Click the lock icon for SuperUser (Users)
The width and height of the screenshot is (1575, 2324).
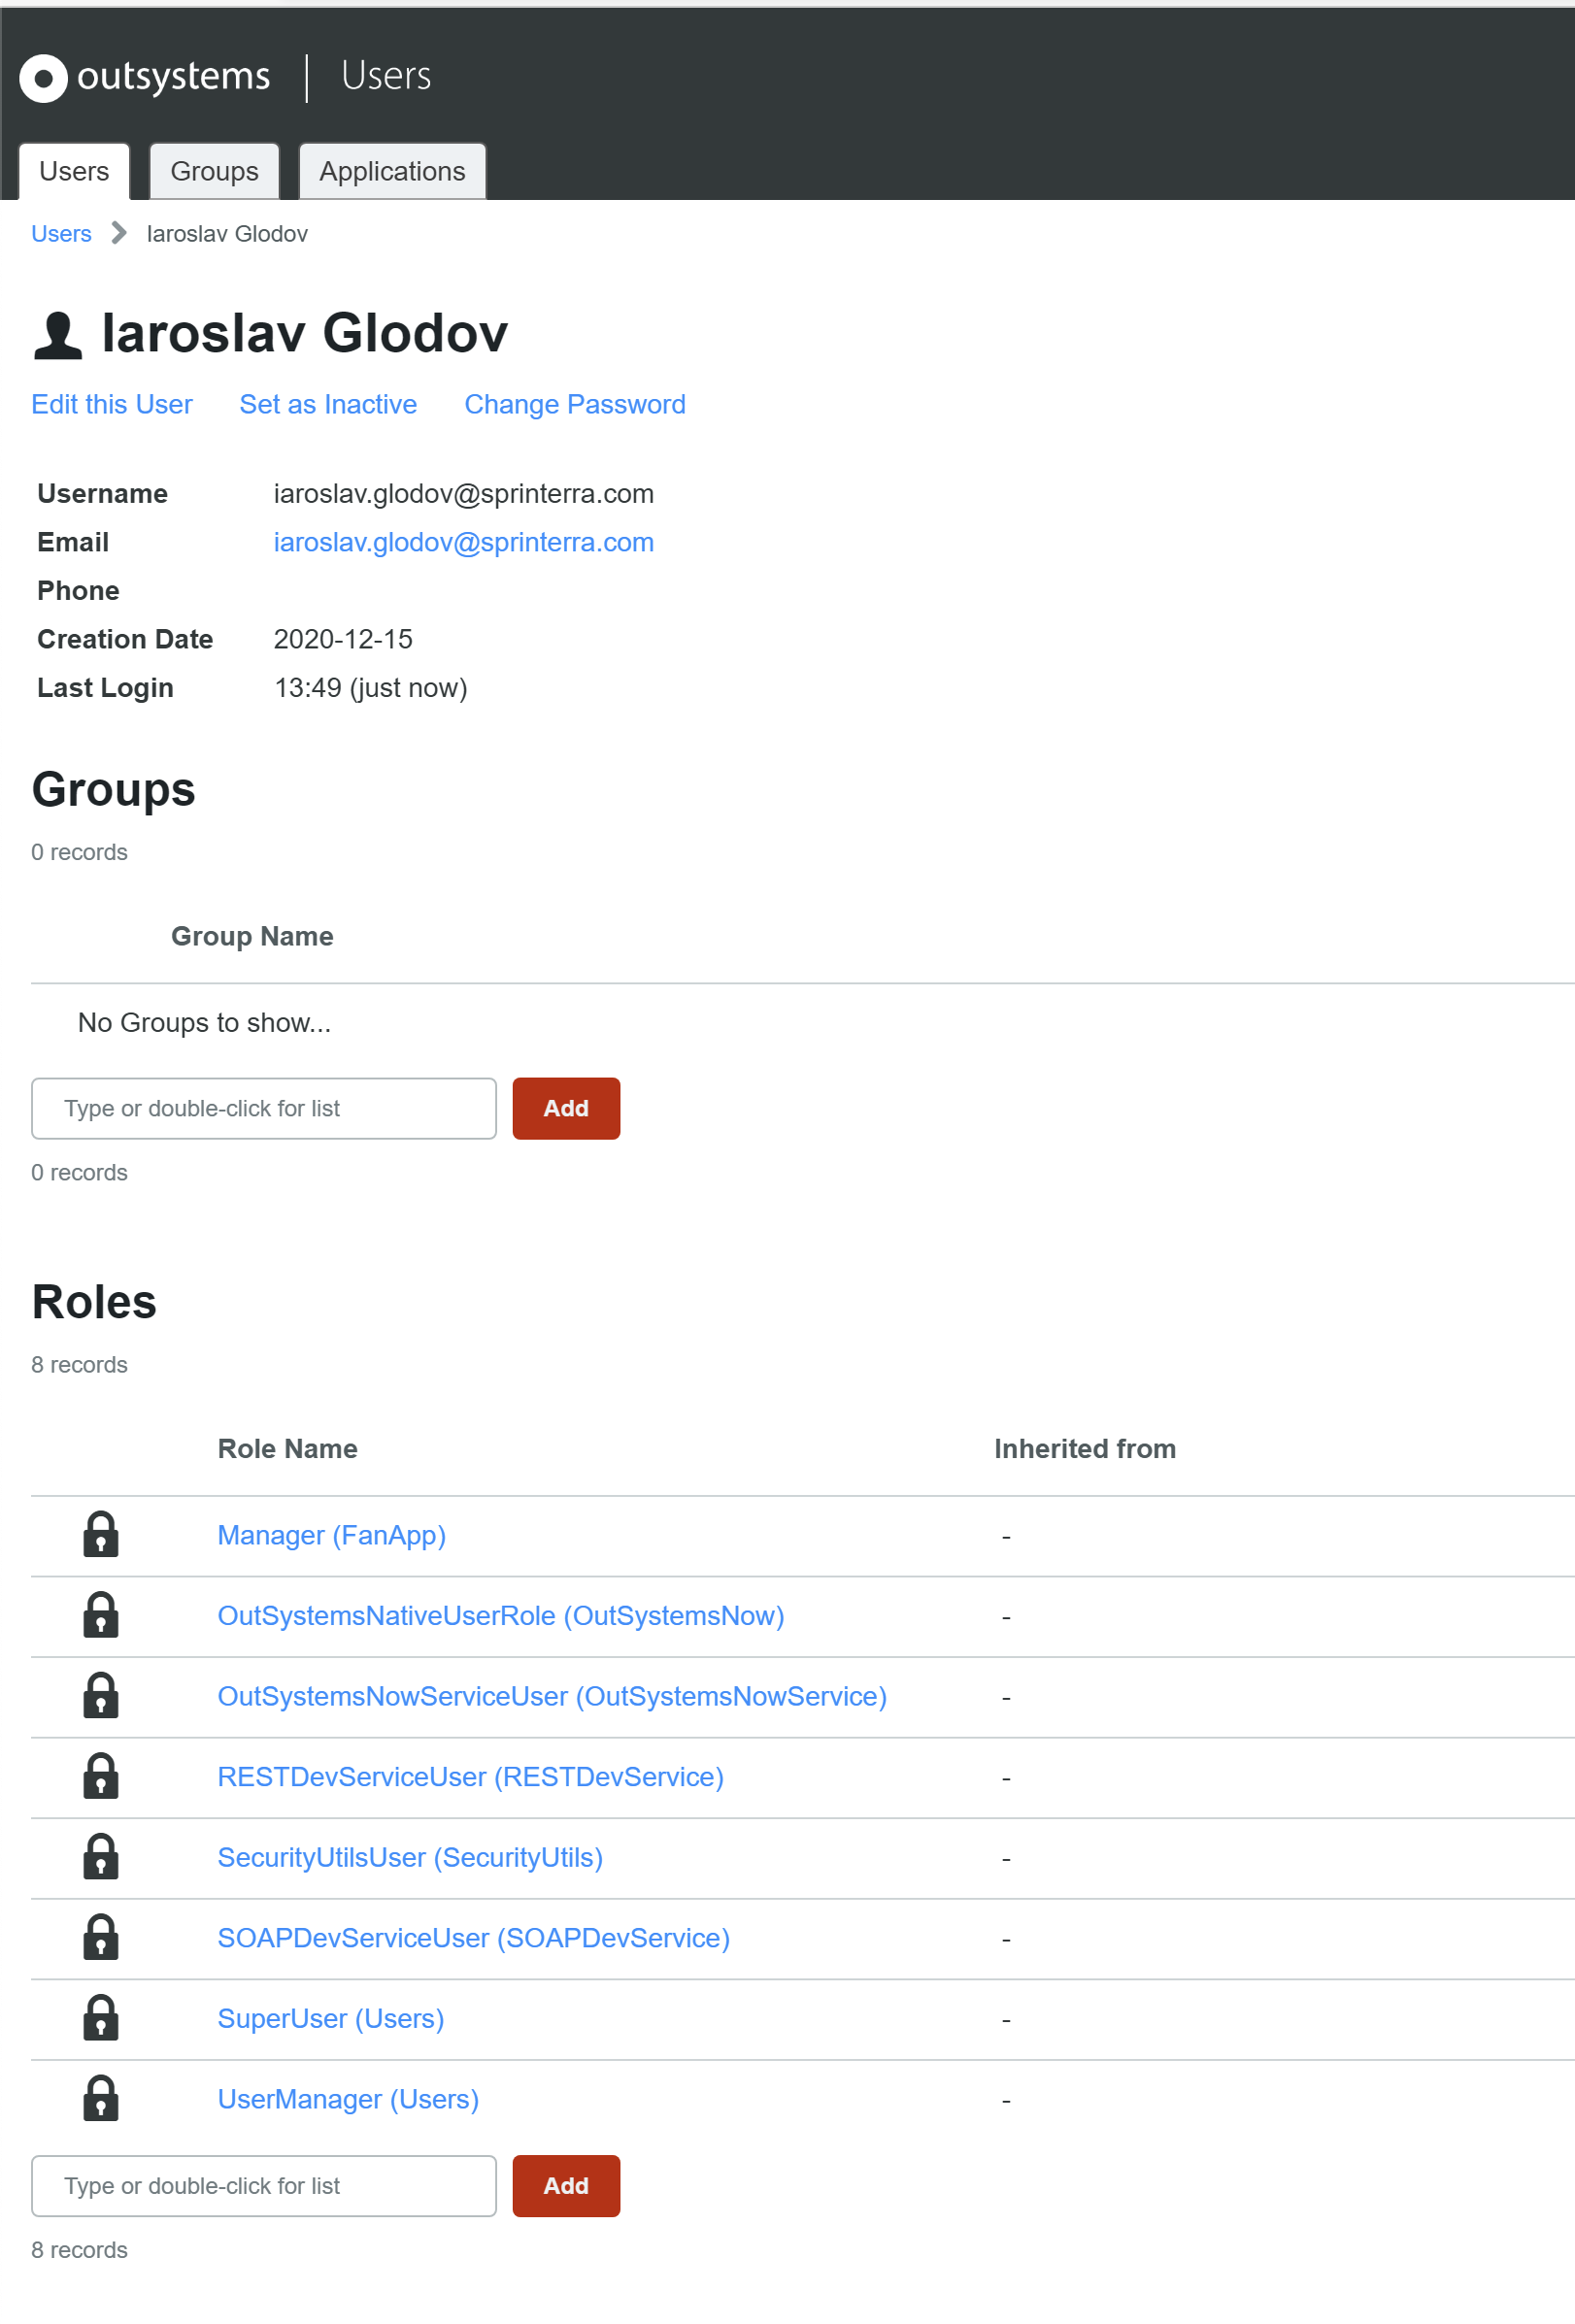point(101,2018)
